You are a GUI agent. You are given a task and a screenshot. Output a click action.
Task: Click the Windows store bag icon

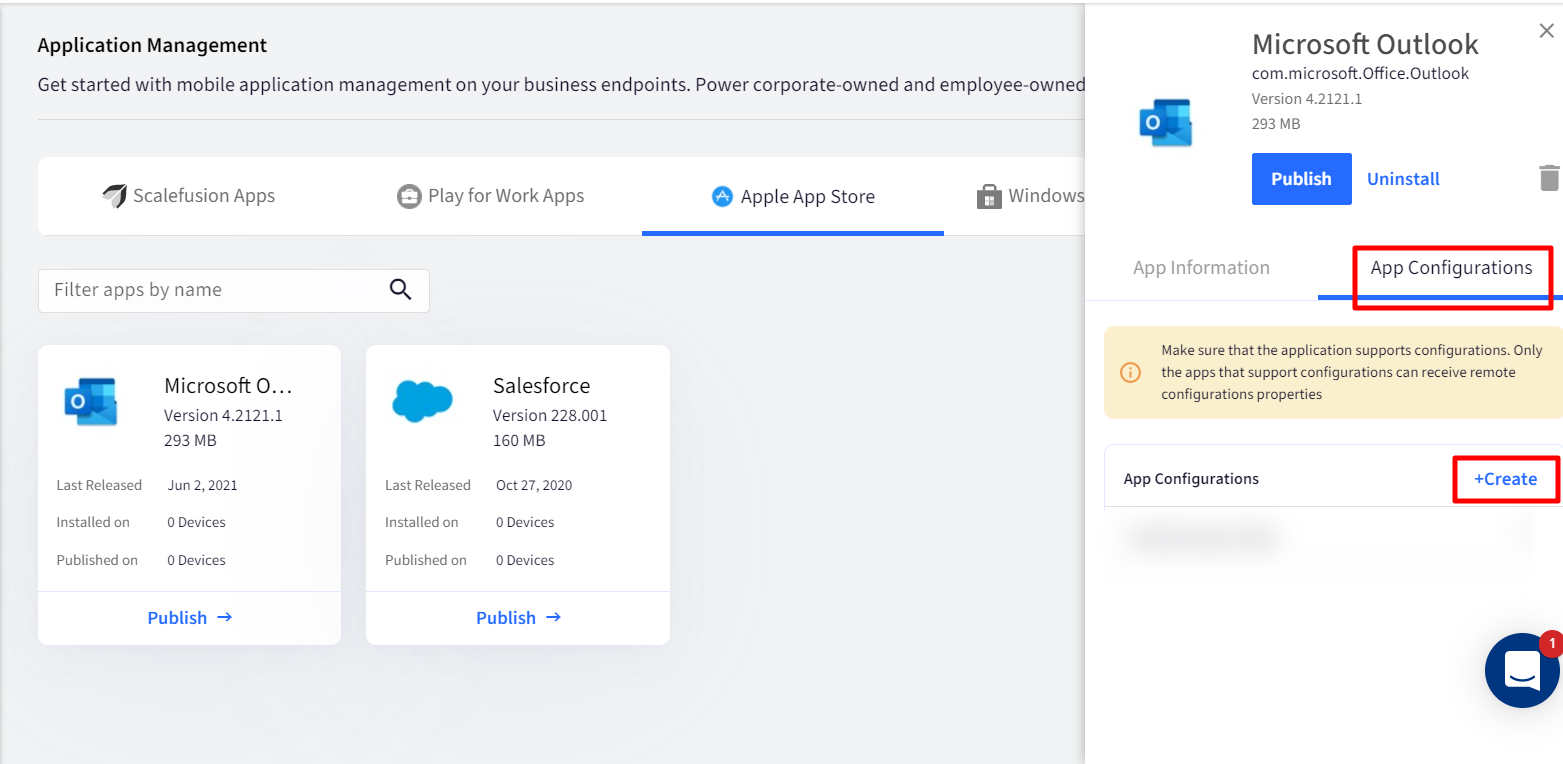coord(989,196)
